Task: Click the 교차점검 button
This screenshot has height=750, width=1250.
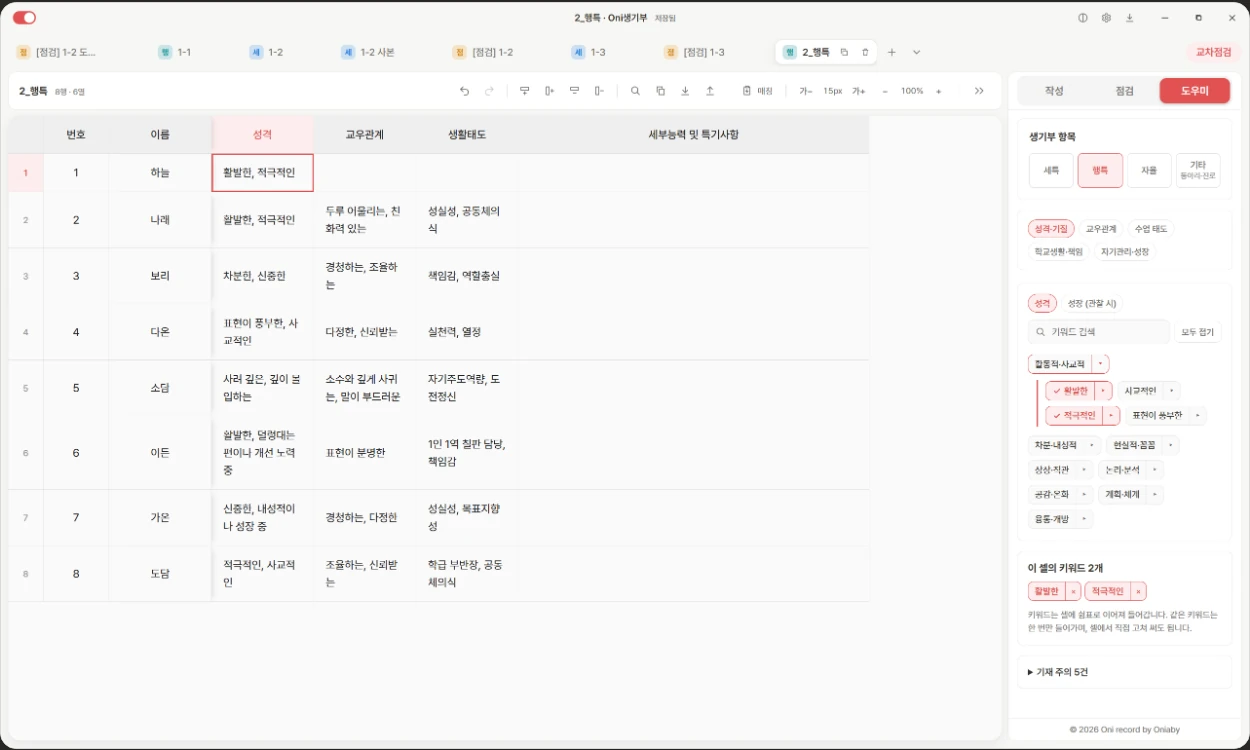Action: click(x=1212, y=52)
